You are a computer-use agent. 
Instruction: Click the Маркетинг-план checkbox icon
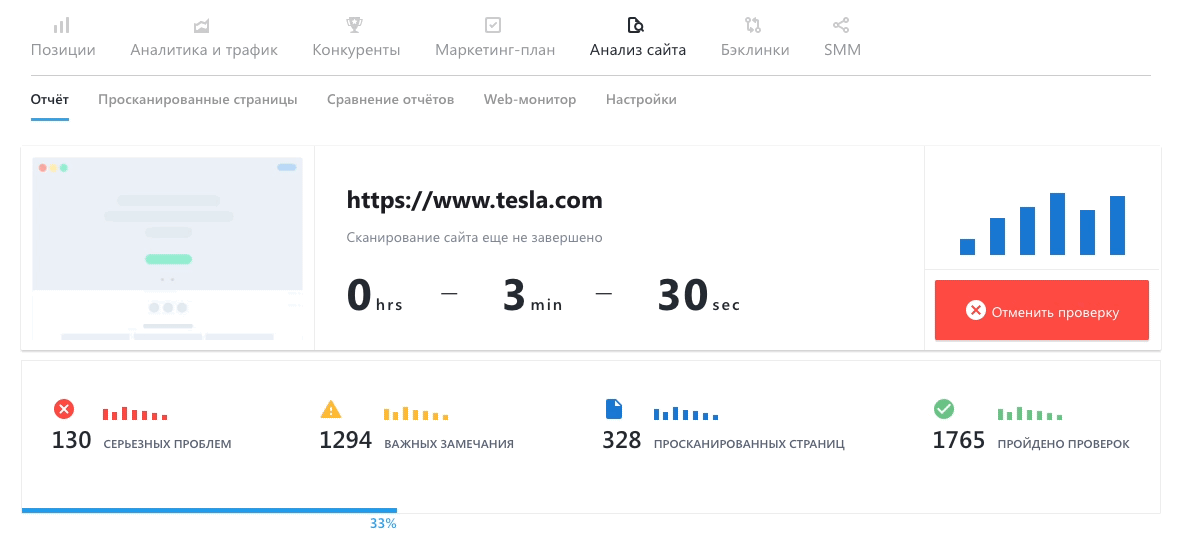pyautogui.click(x=492, y=26)
